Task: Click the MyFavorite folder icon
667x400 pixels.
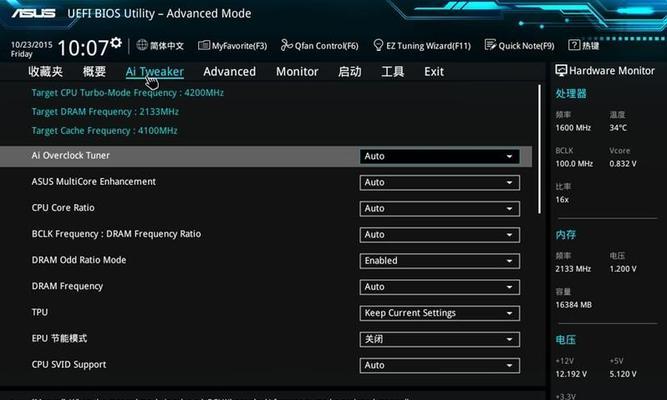Action: 204,45
